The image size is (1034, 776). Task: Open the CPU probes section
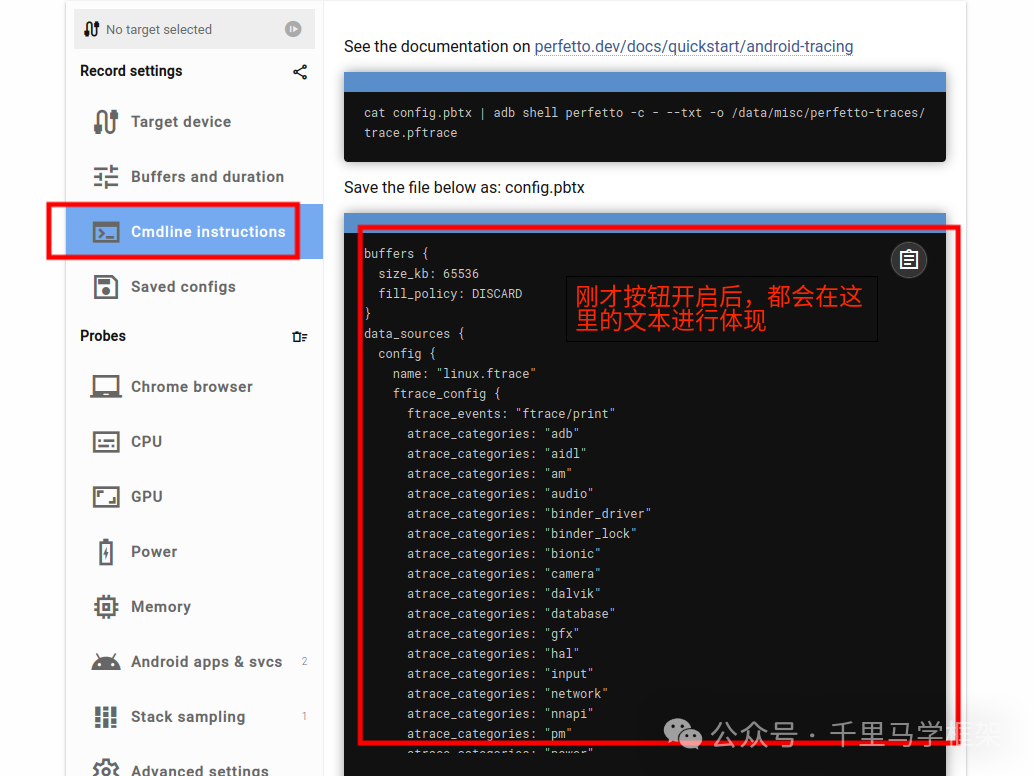click(195, 441)
